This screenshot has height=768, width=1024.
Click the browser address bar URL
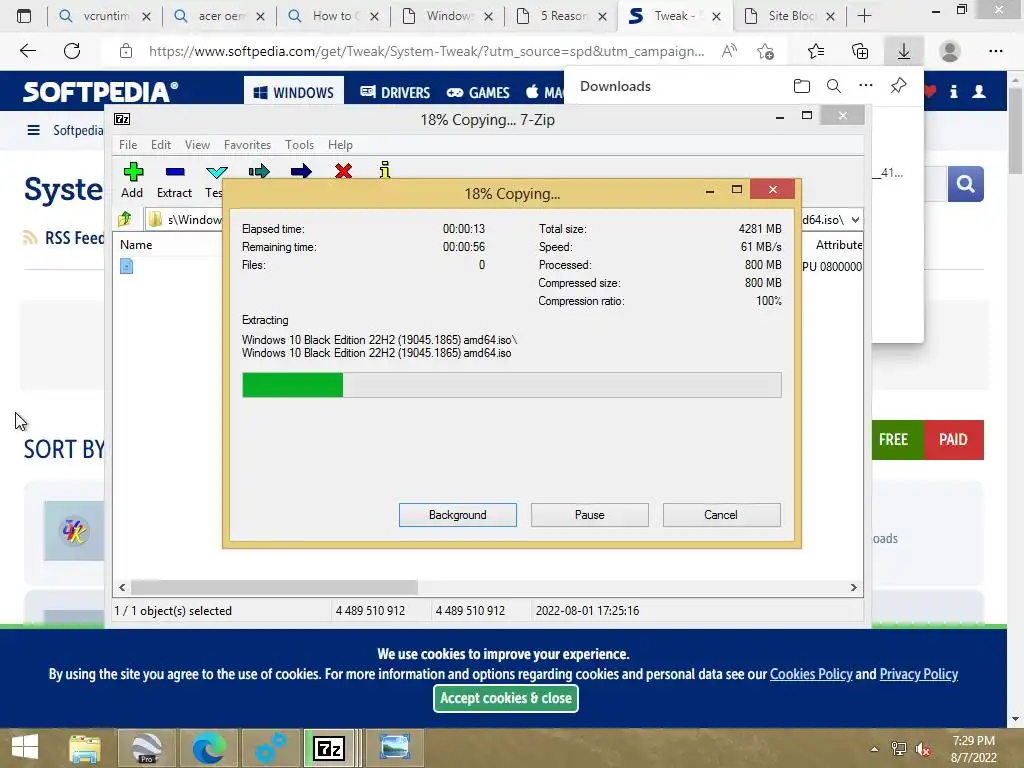pos(426,51)
